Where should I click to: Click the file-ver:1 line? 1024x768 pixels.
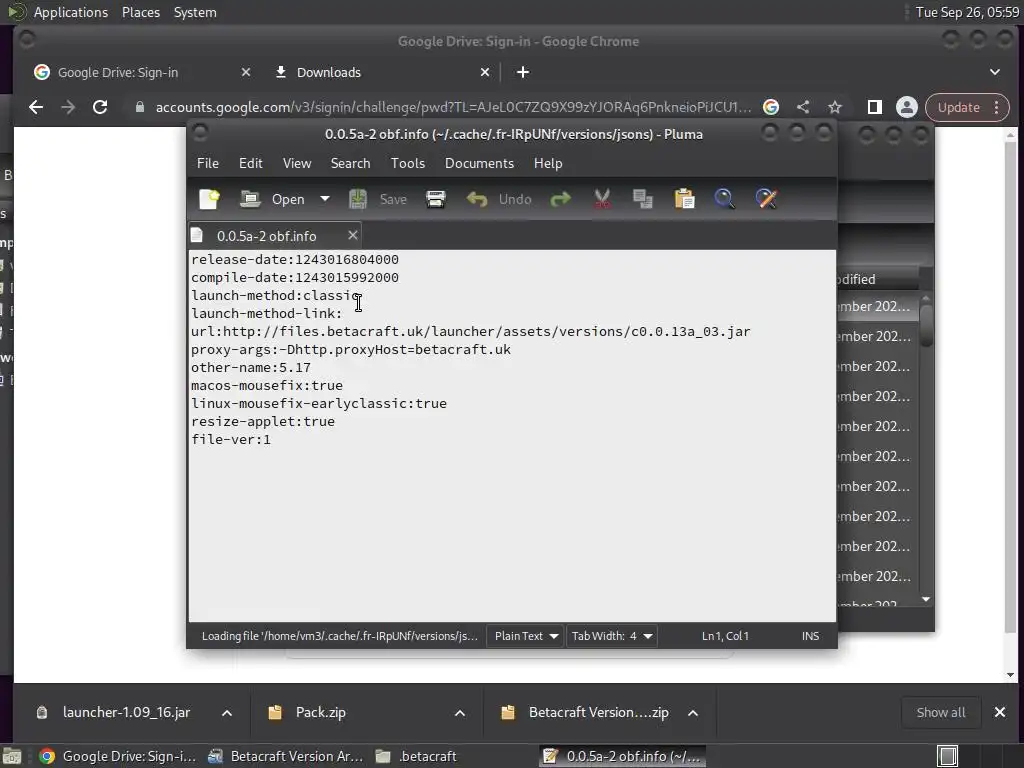pyautogui.click(x=231, y=440)
